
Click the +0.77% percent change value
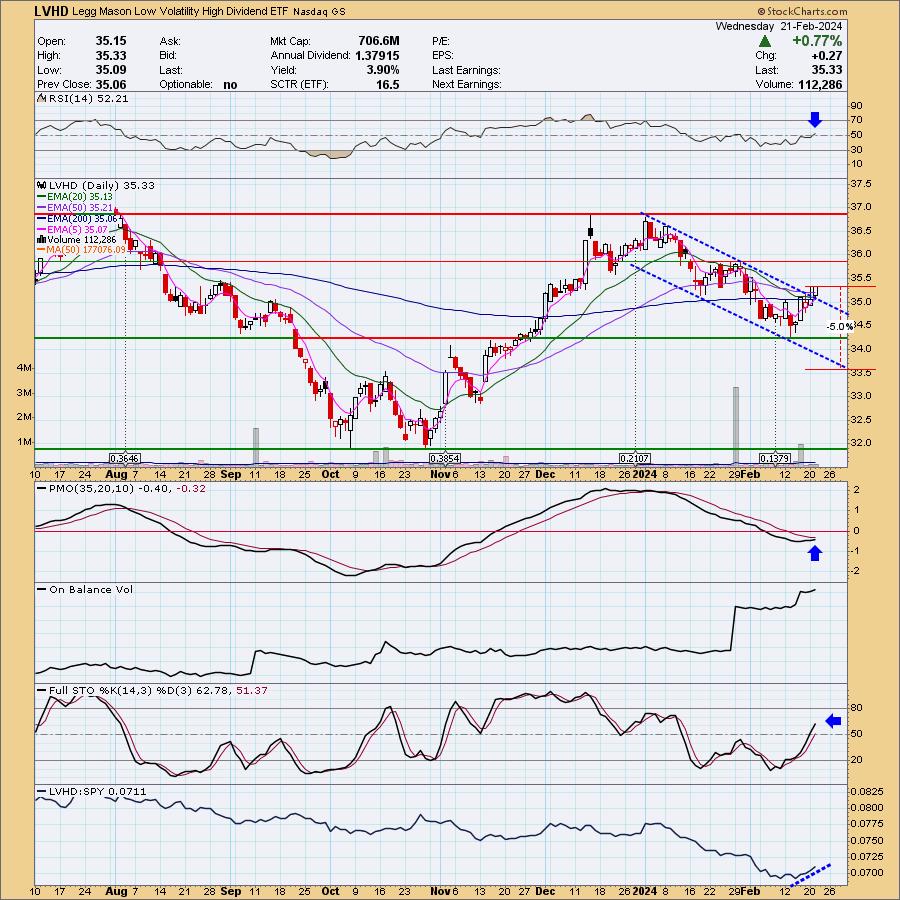point(817,41)
